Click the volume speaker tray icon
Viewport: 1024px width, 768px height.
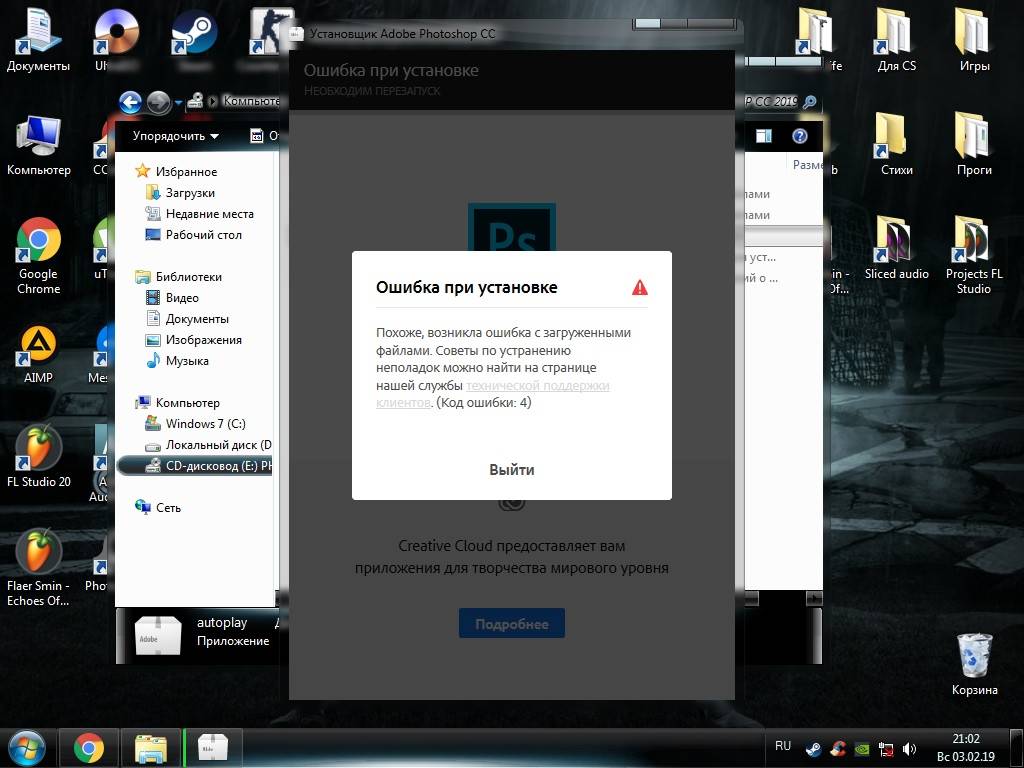coord(908,749)
